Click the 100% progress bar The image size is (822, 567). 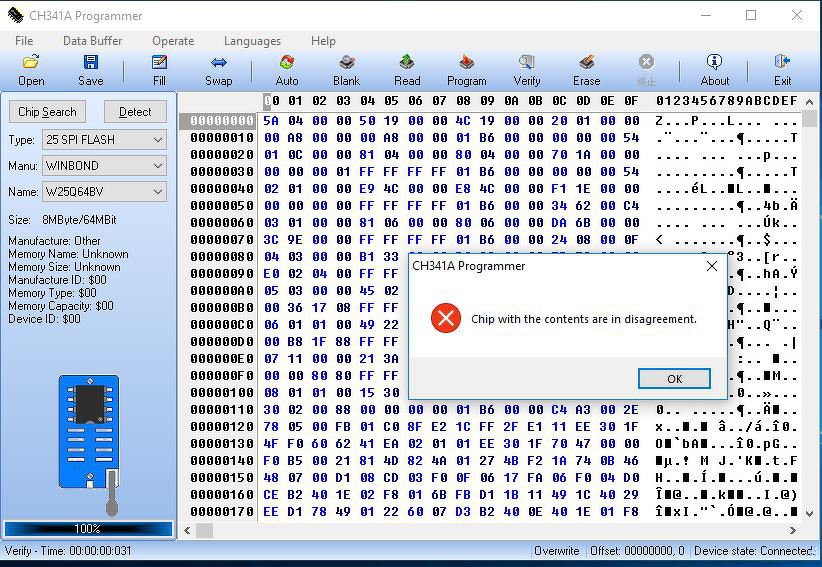pos(88,528)
